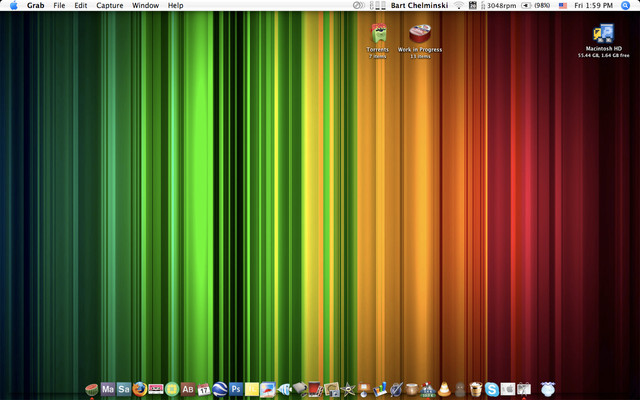
Task: Open the Wi-Fi status menu
Action: tap(459, 6)
